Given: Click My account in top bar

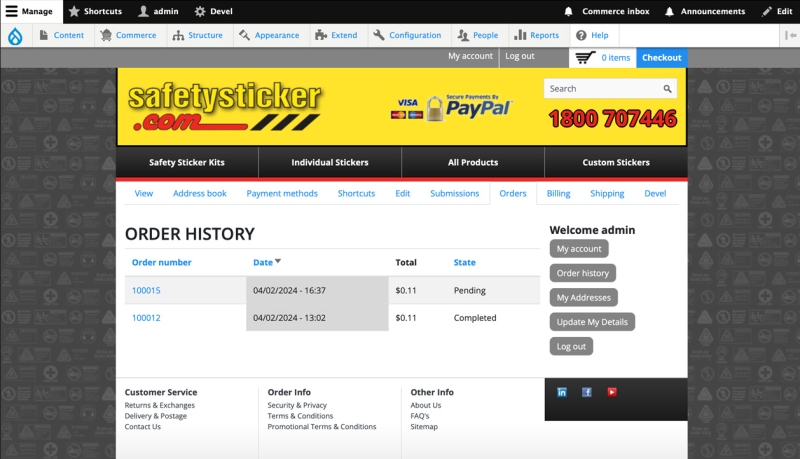Looking at the screenshot, I should click(470, 56).
